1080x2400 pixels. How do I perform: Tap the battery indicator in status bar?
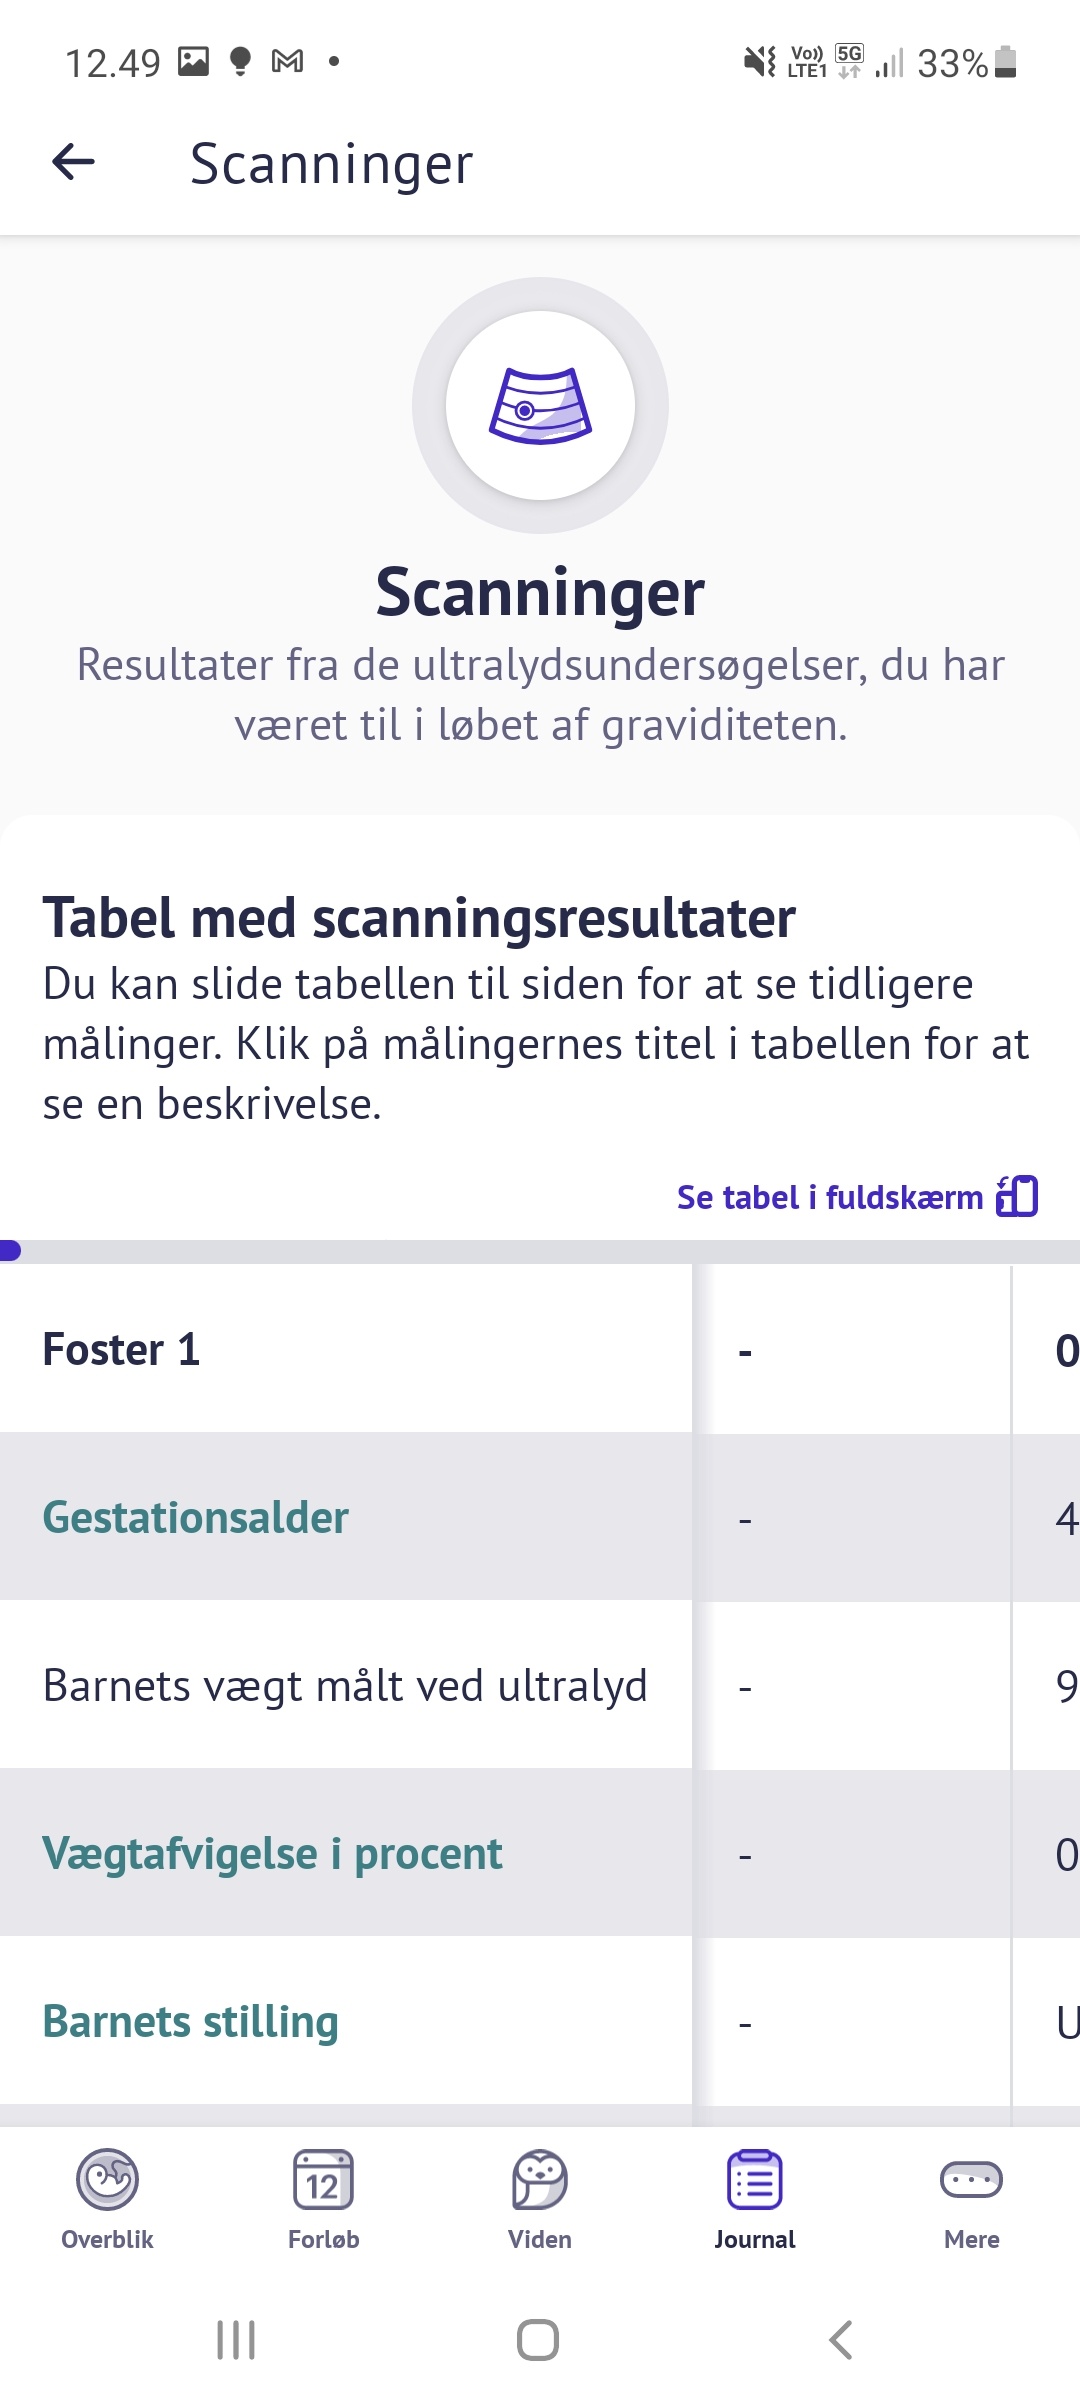click(x=1007, y=62)
